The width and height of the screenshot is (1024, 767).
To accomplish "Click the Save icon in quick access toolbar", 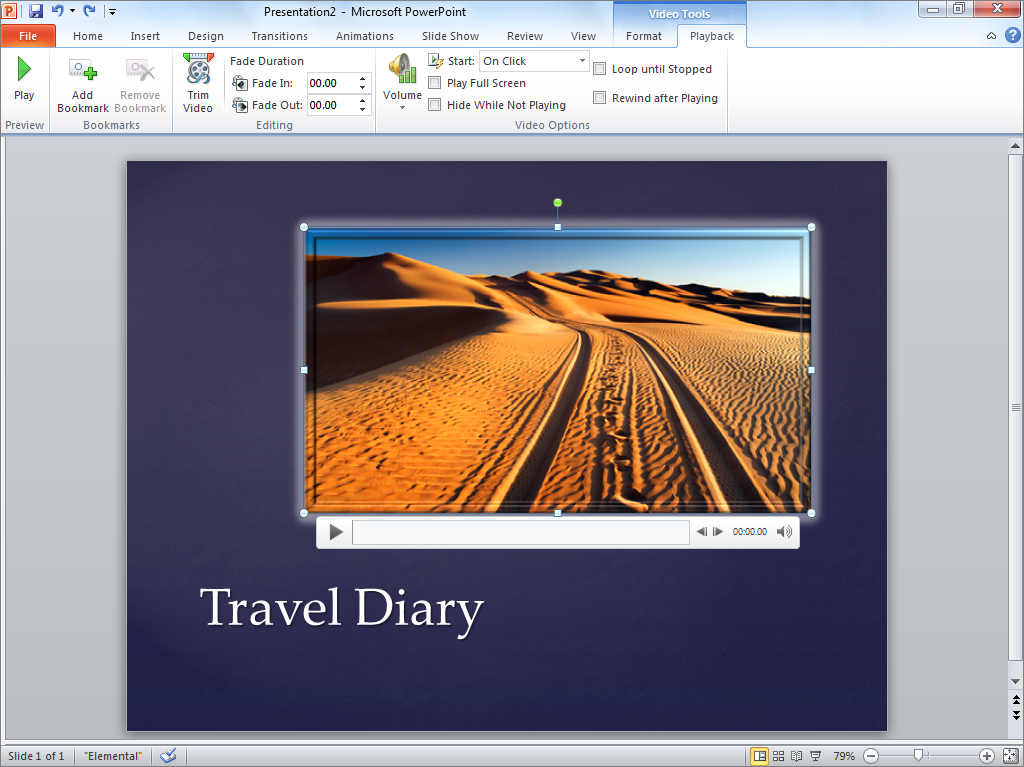I will coord(36,11).
